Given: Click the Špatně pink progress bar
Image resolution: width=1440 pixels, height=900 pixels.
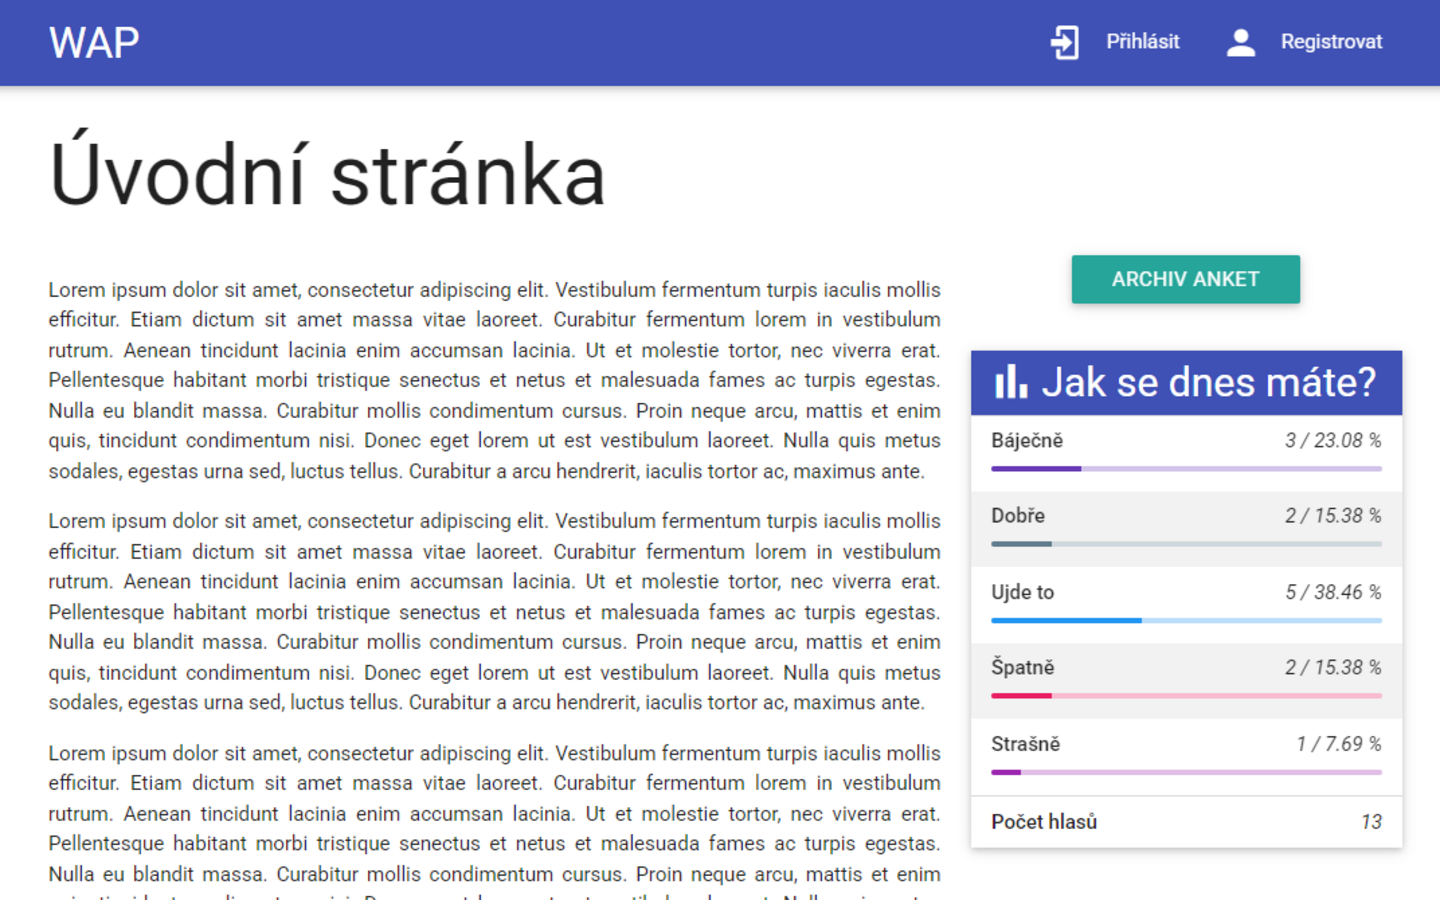Looking at the screenshot, I should [x=1186, y=696].
